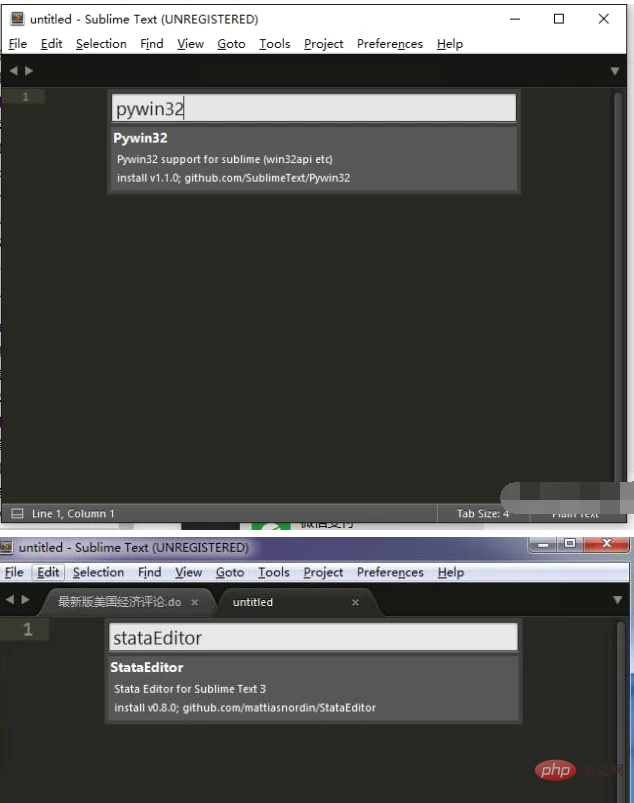This screenshot has height=803, width=634.
Task: Open Selection menu in bottom window
Action: pos(98,573)
